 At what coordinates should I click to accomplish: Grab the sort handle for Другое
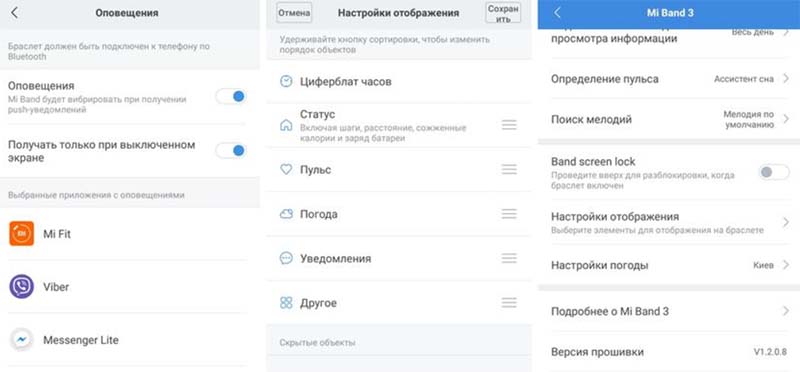(509, 303)
